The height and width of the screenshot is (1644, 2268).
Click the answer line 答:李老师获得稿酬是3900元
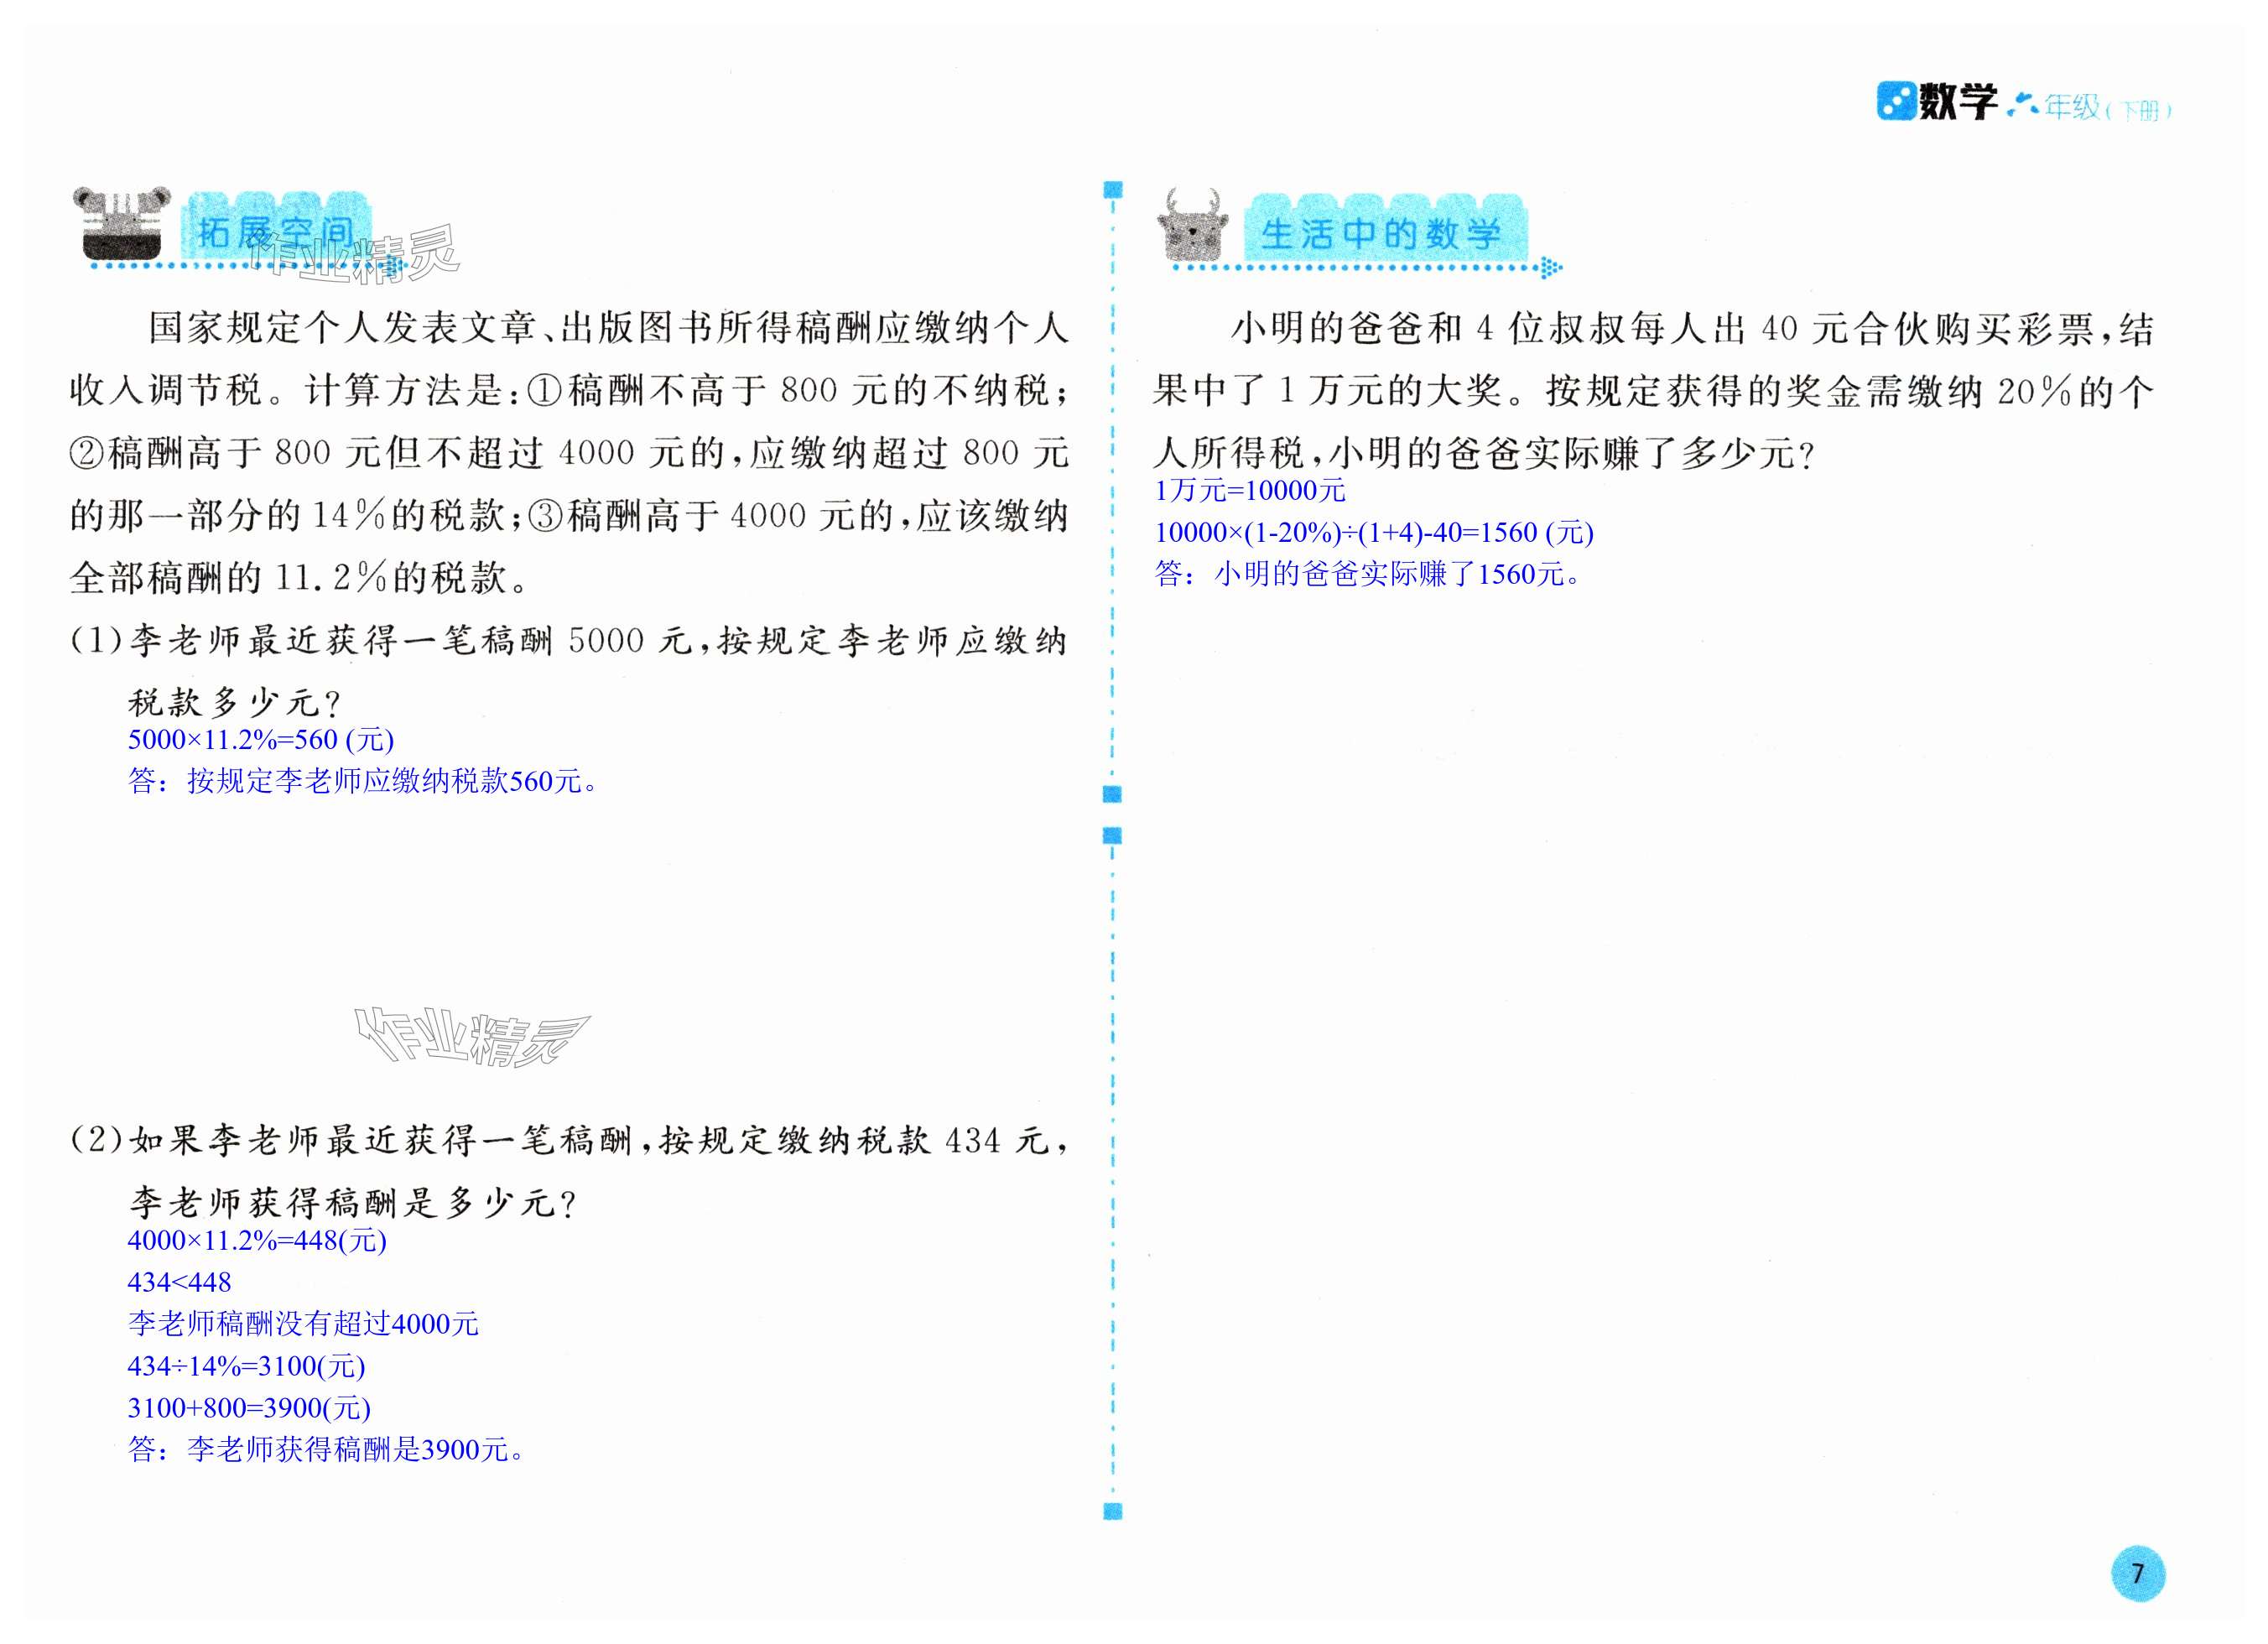coord(326,1449)
